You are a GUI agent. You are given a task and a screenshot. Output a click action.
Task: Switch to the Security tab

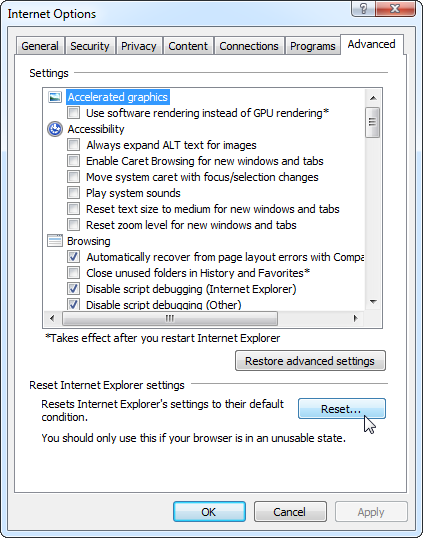[90, 46]
